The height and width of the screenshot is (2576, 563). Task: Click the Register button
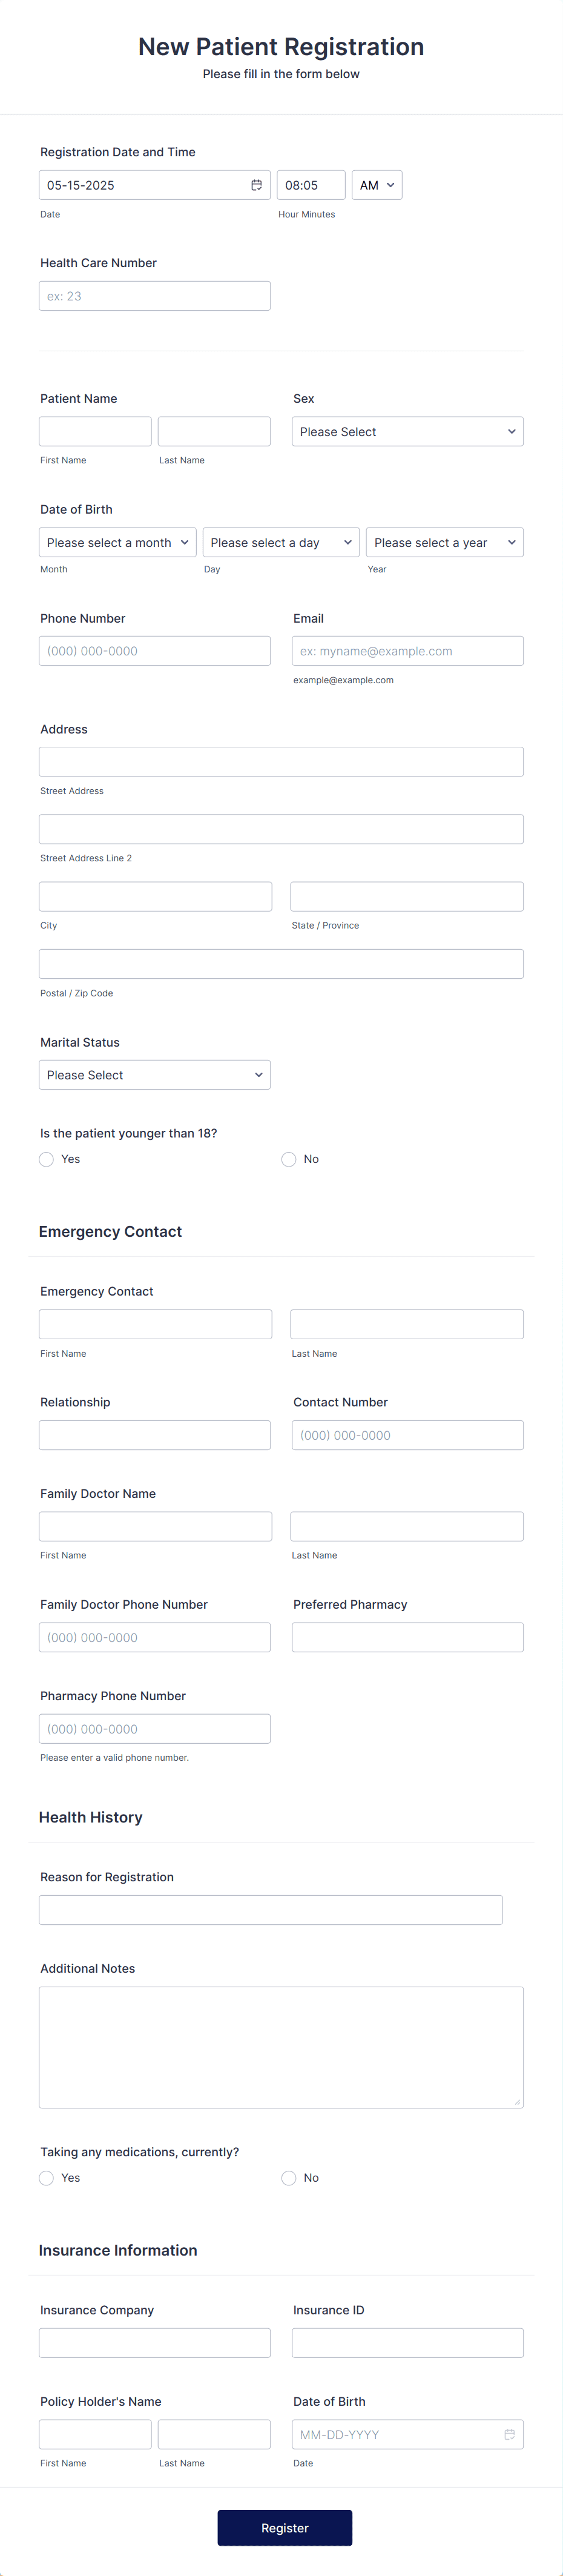coord(284,2527)
